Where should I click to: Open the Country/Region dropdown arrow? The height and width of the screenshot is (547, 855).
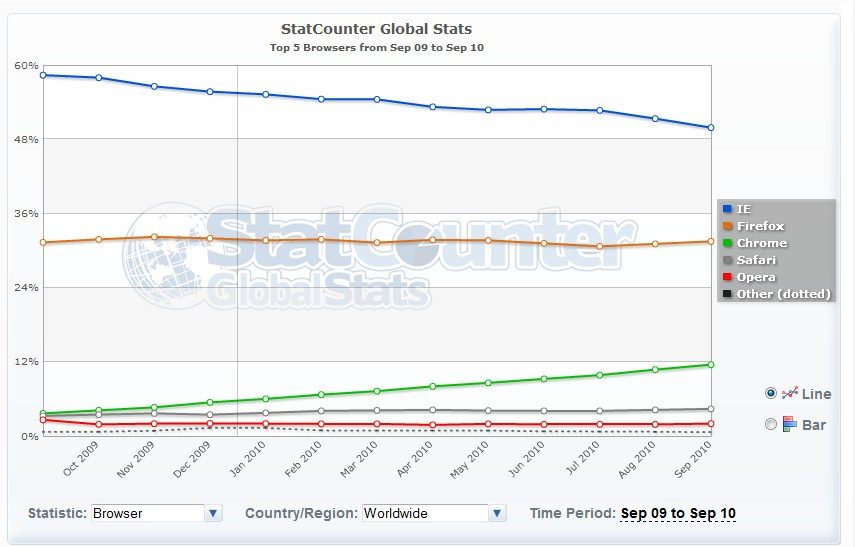pyautogui.click(x=497, y=513)
